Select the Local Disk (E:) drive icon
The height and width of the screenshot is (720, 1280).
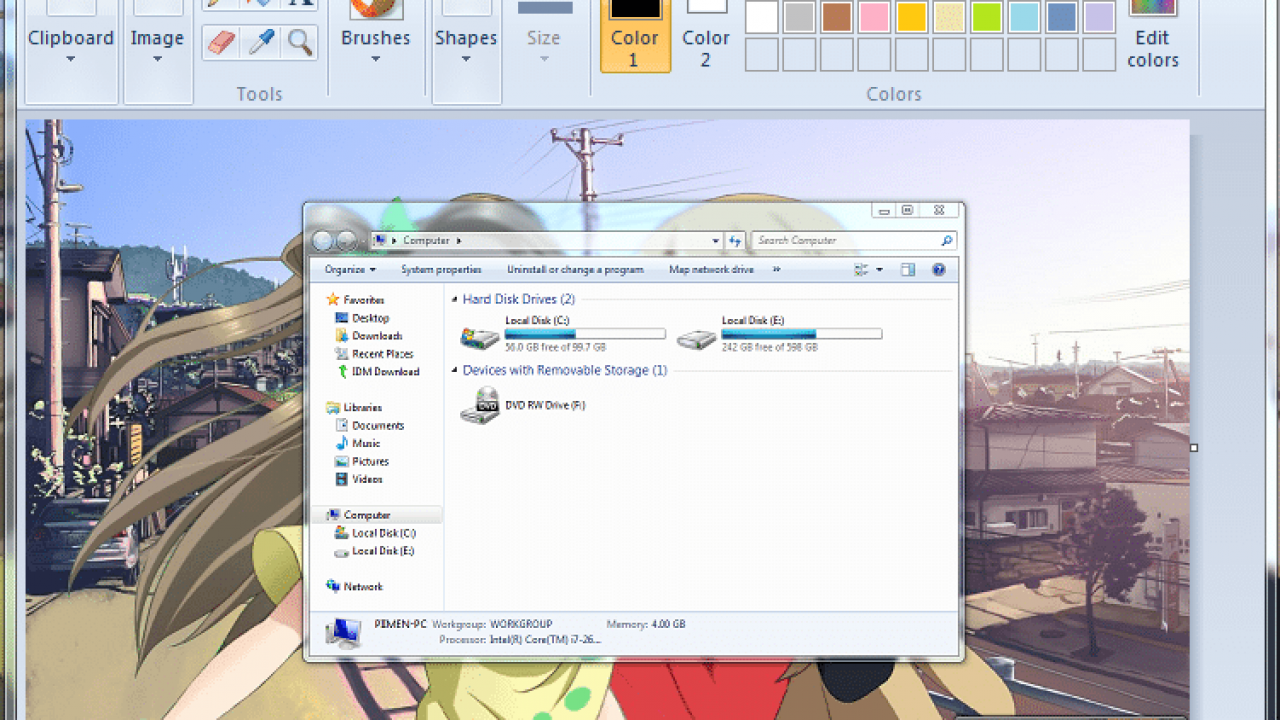coord(697,338)
